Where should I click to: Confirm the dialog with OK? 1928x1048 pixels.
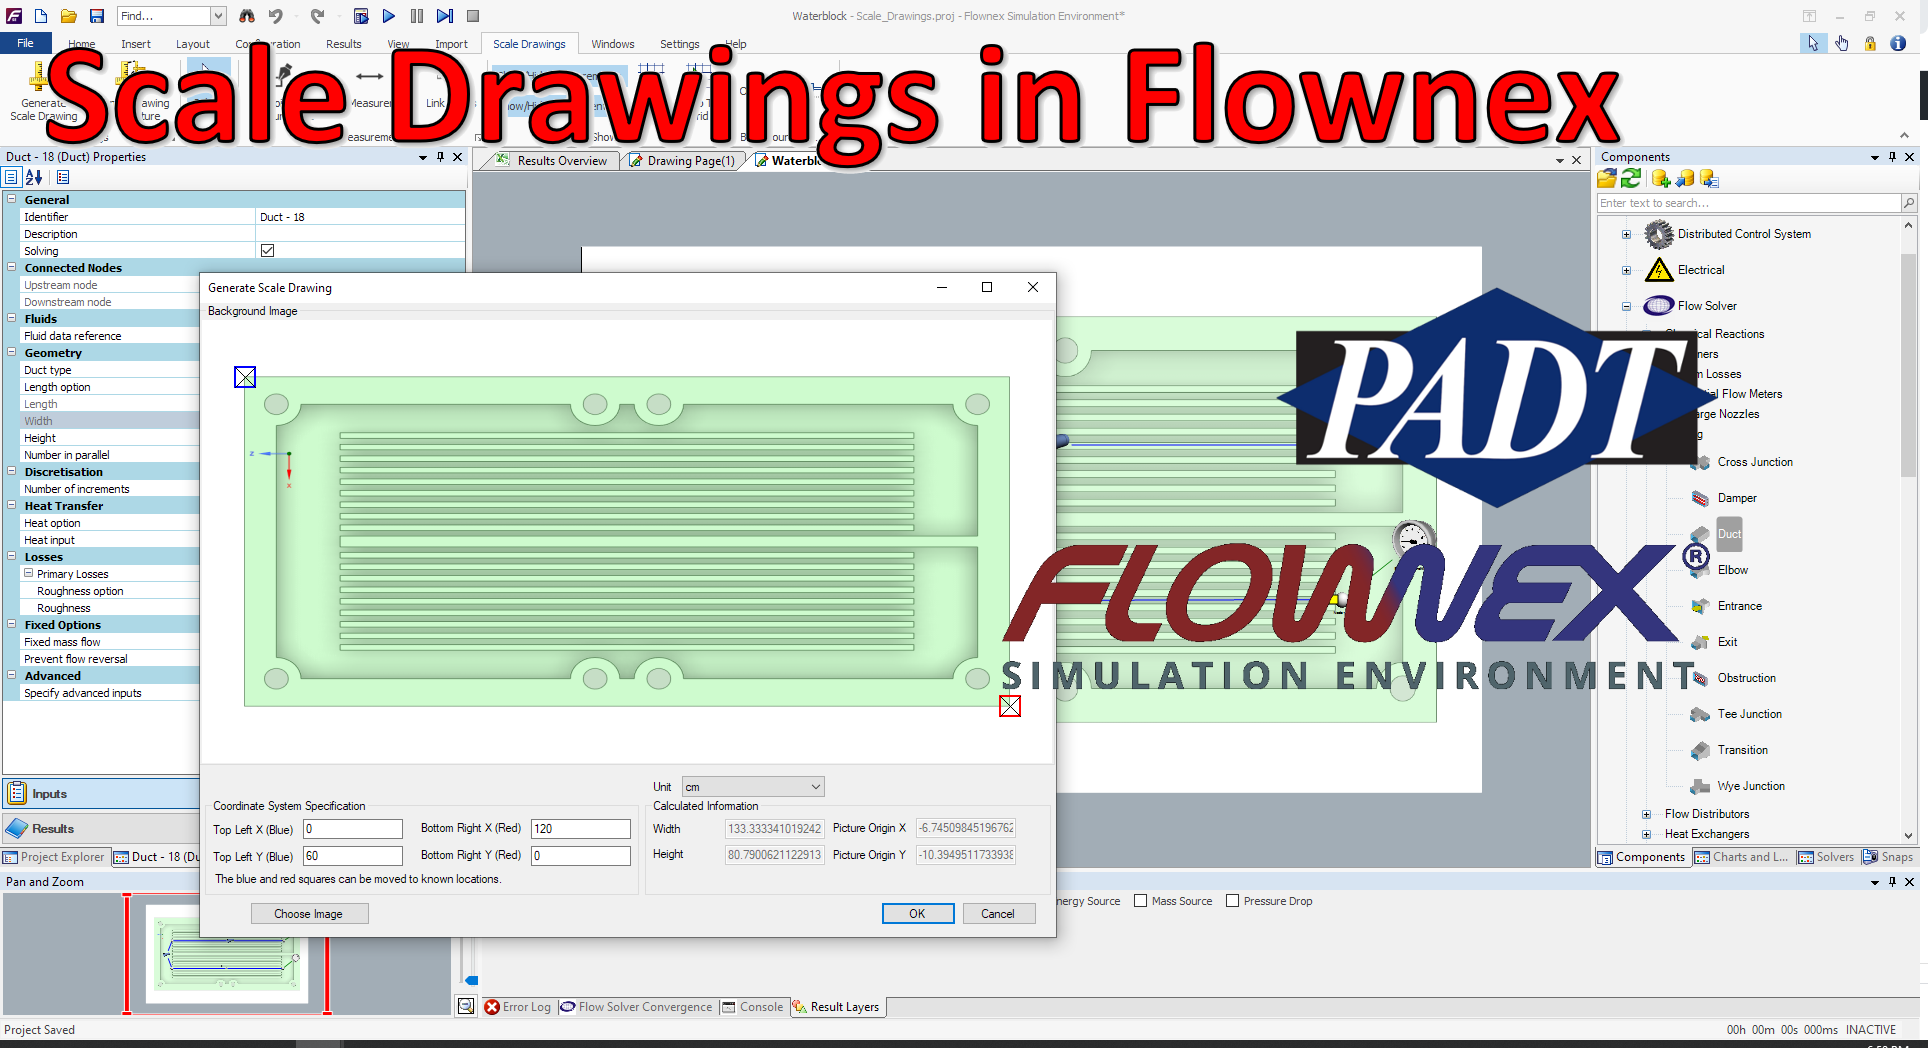[917, 914]
